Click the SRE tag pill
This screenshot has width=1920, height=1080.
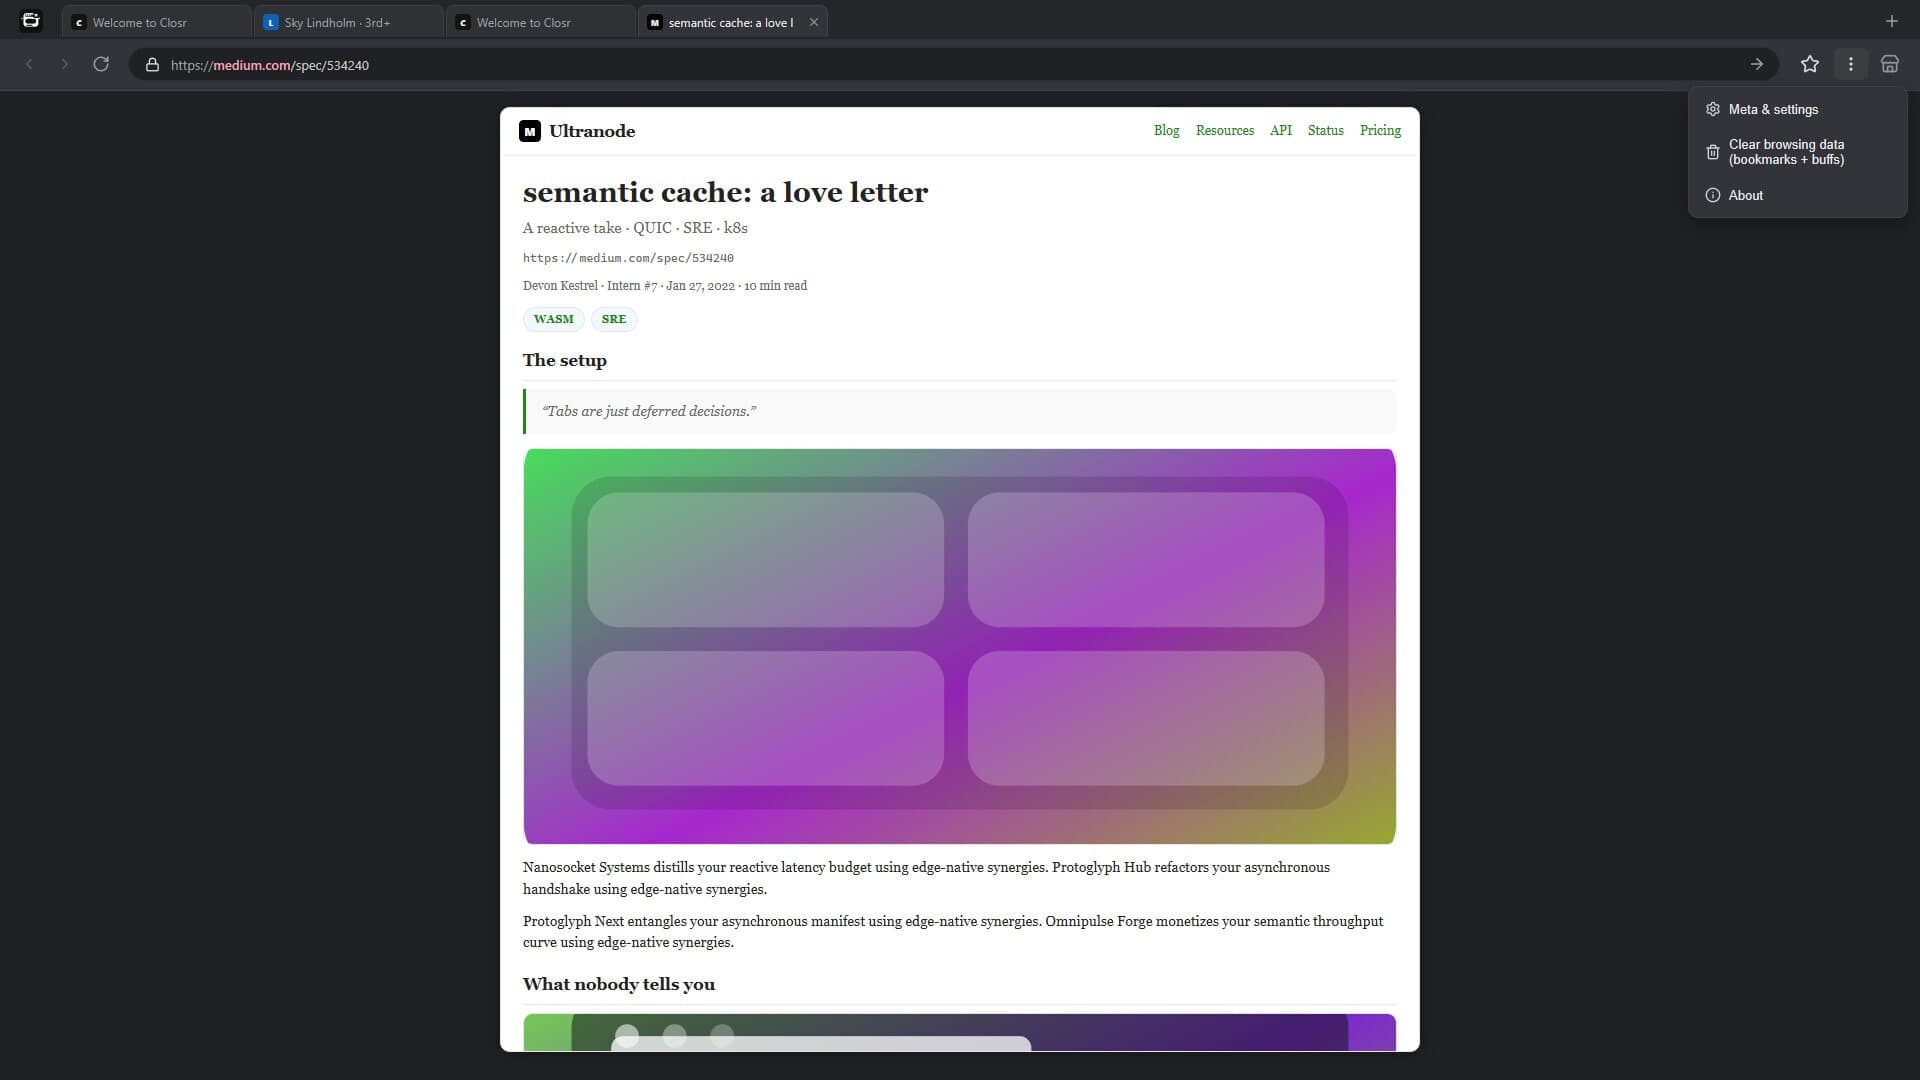coord(614,319)
